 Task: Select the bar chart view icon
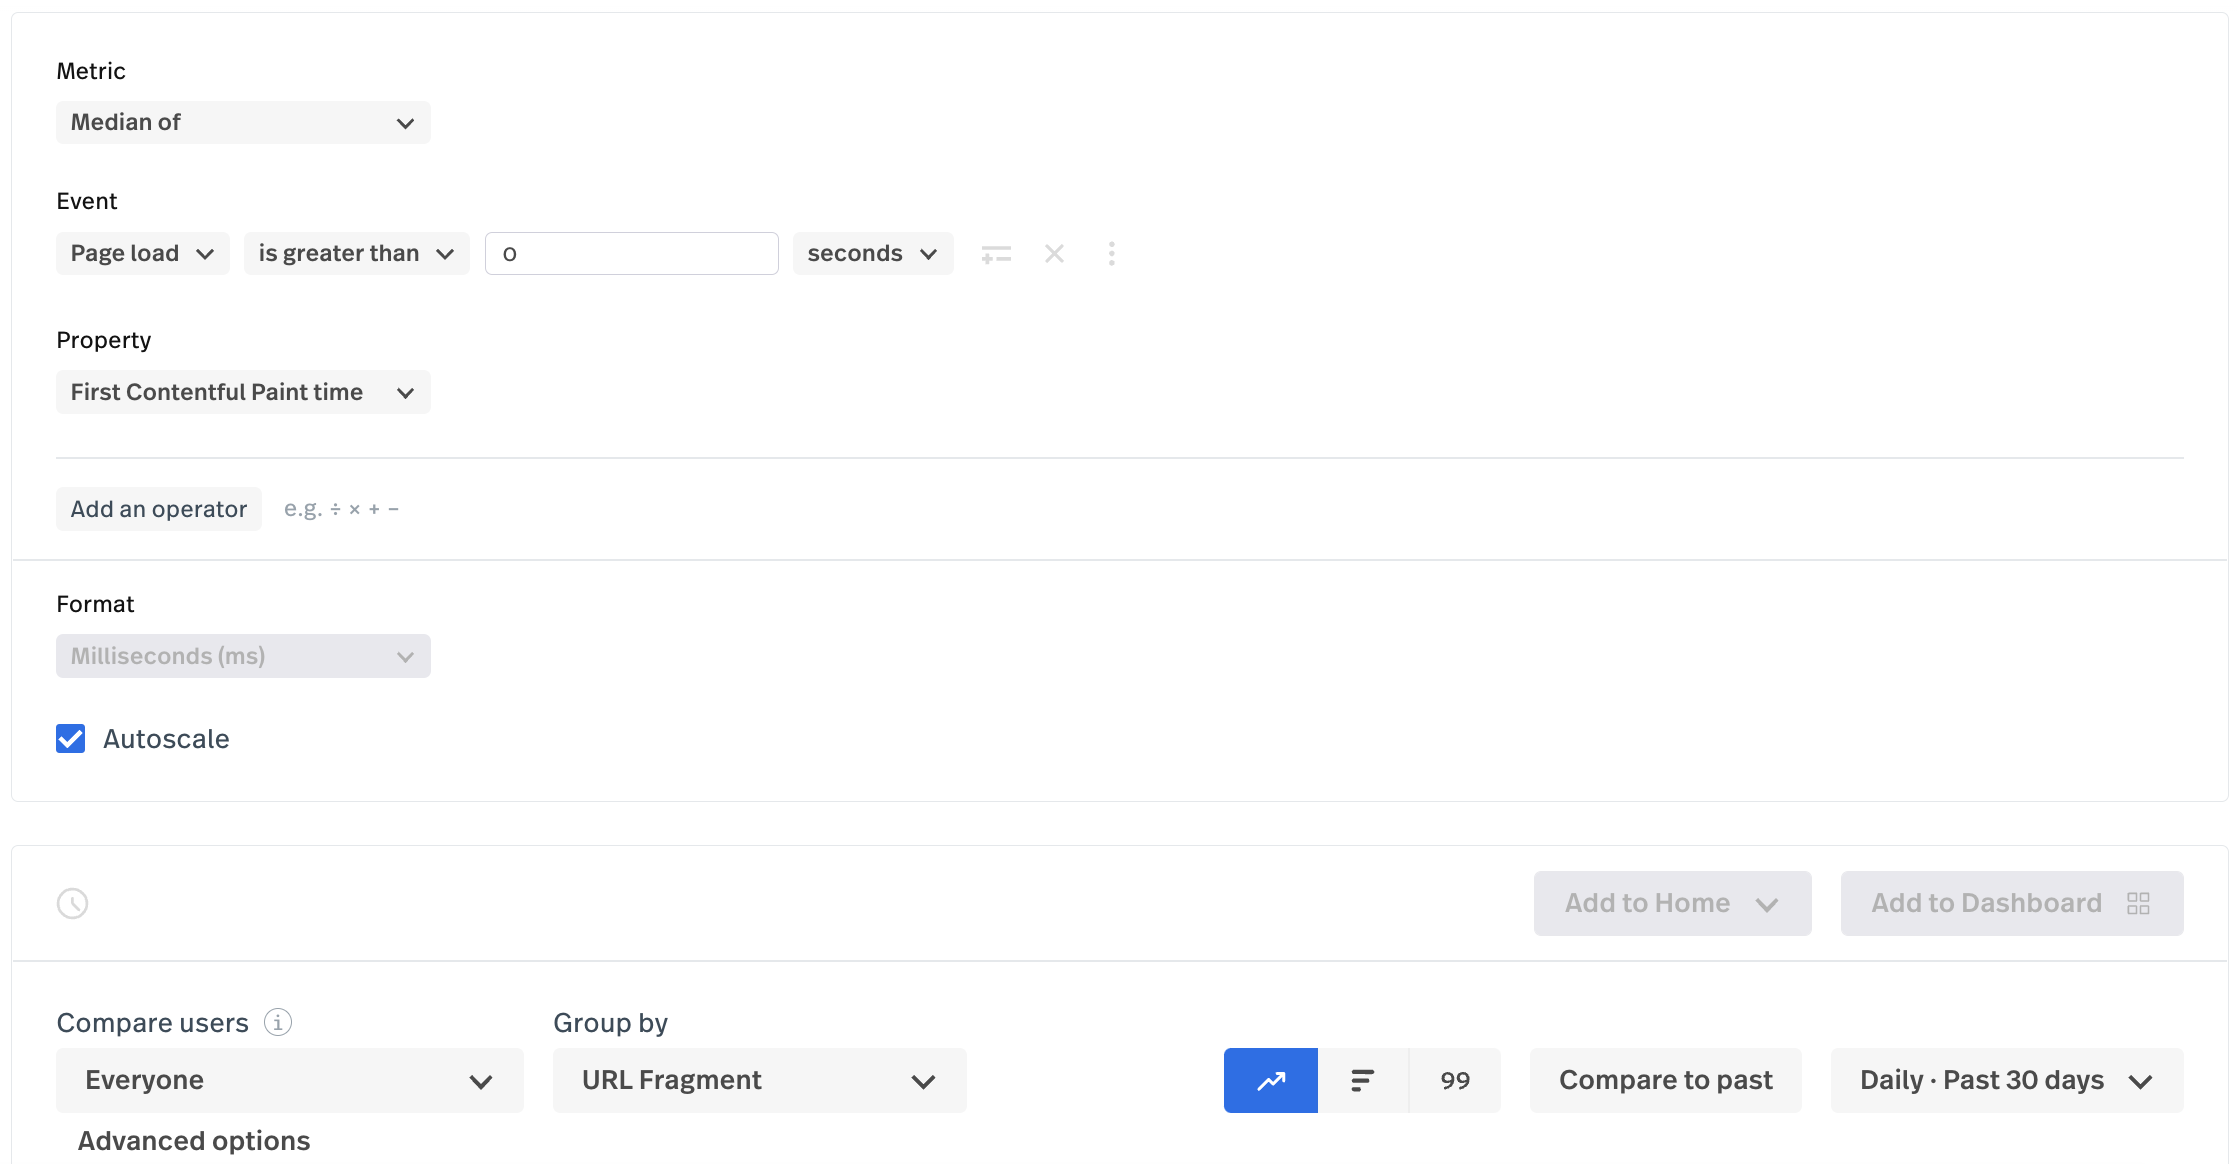1363,1080
